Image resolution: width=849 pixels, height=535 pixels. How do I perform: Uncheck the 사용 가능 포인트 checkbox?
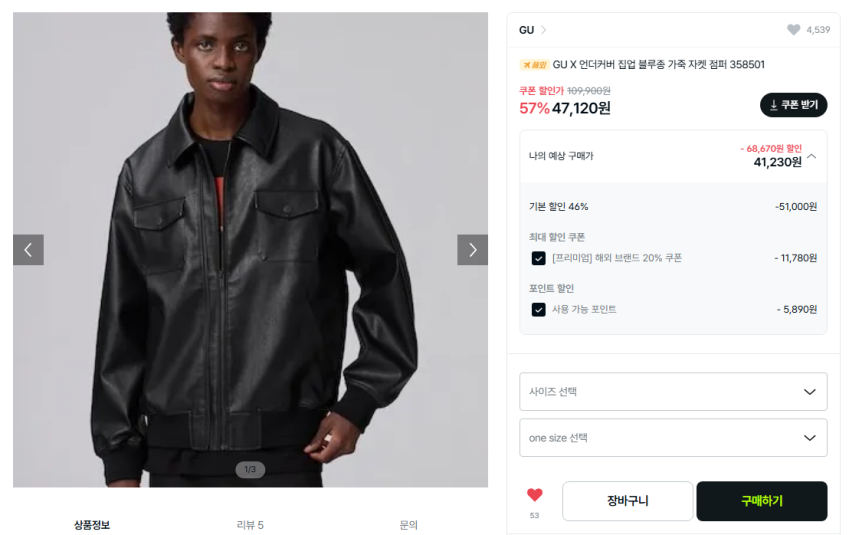pyautogui.click(x=538, y=310)
